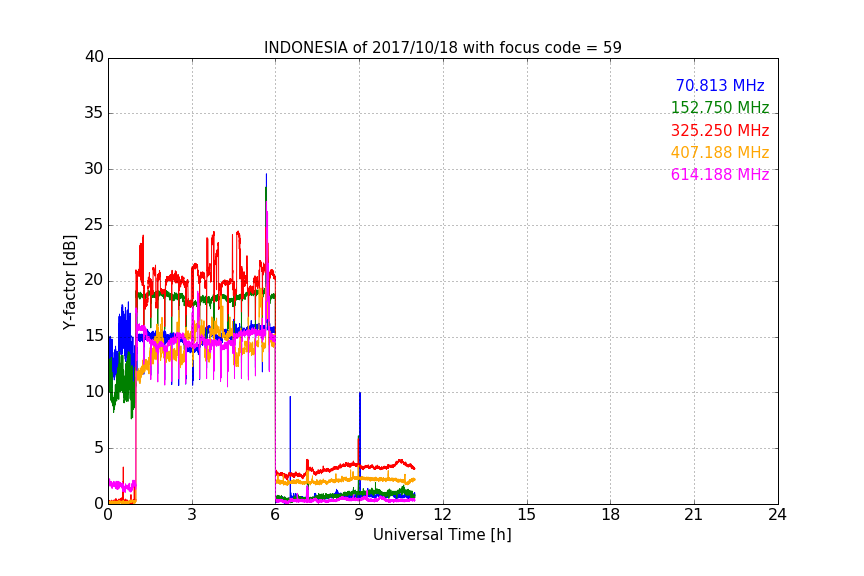
Task: Select the 614.188 MHz legend label
Action: coord(720,174)
